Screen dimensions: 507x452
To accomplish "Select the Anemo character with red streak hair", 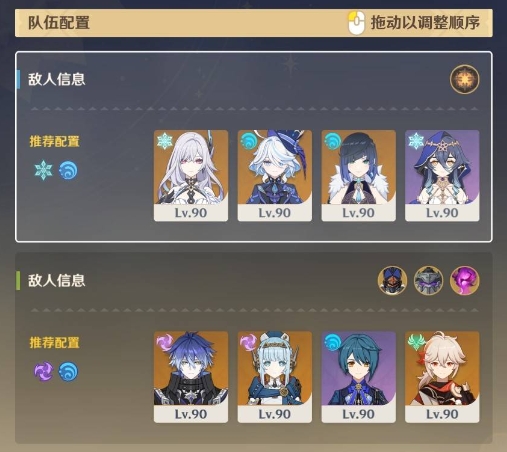I will (x=442, y=377).
